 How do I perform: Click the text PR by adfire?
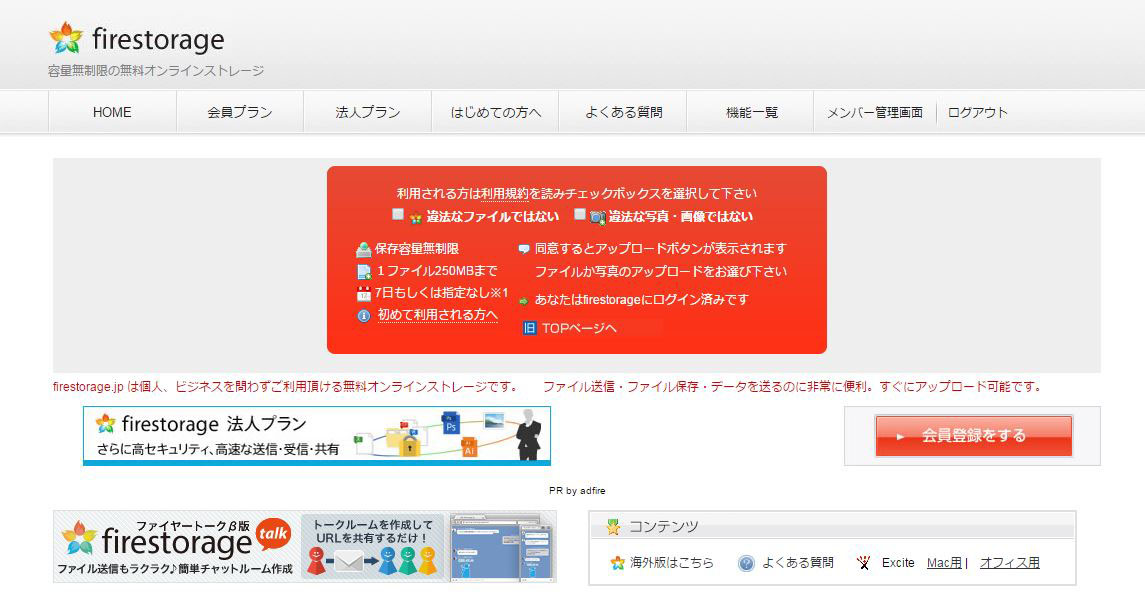click(577, 491)
